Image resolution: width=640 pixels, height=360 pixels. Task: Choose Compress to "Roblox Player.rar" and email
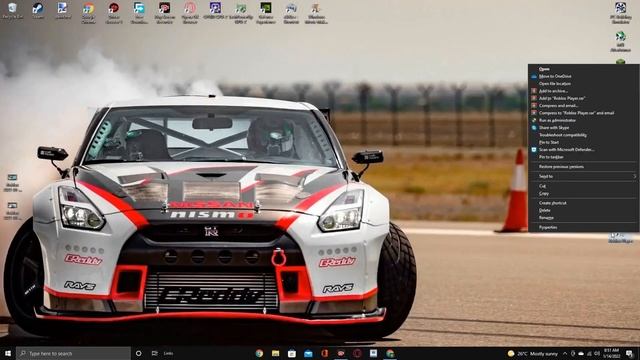pyautogui.click(x=584, y=113)
